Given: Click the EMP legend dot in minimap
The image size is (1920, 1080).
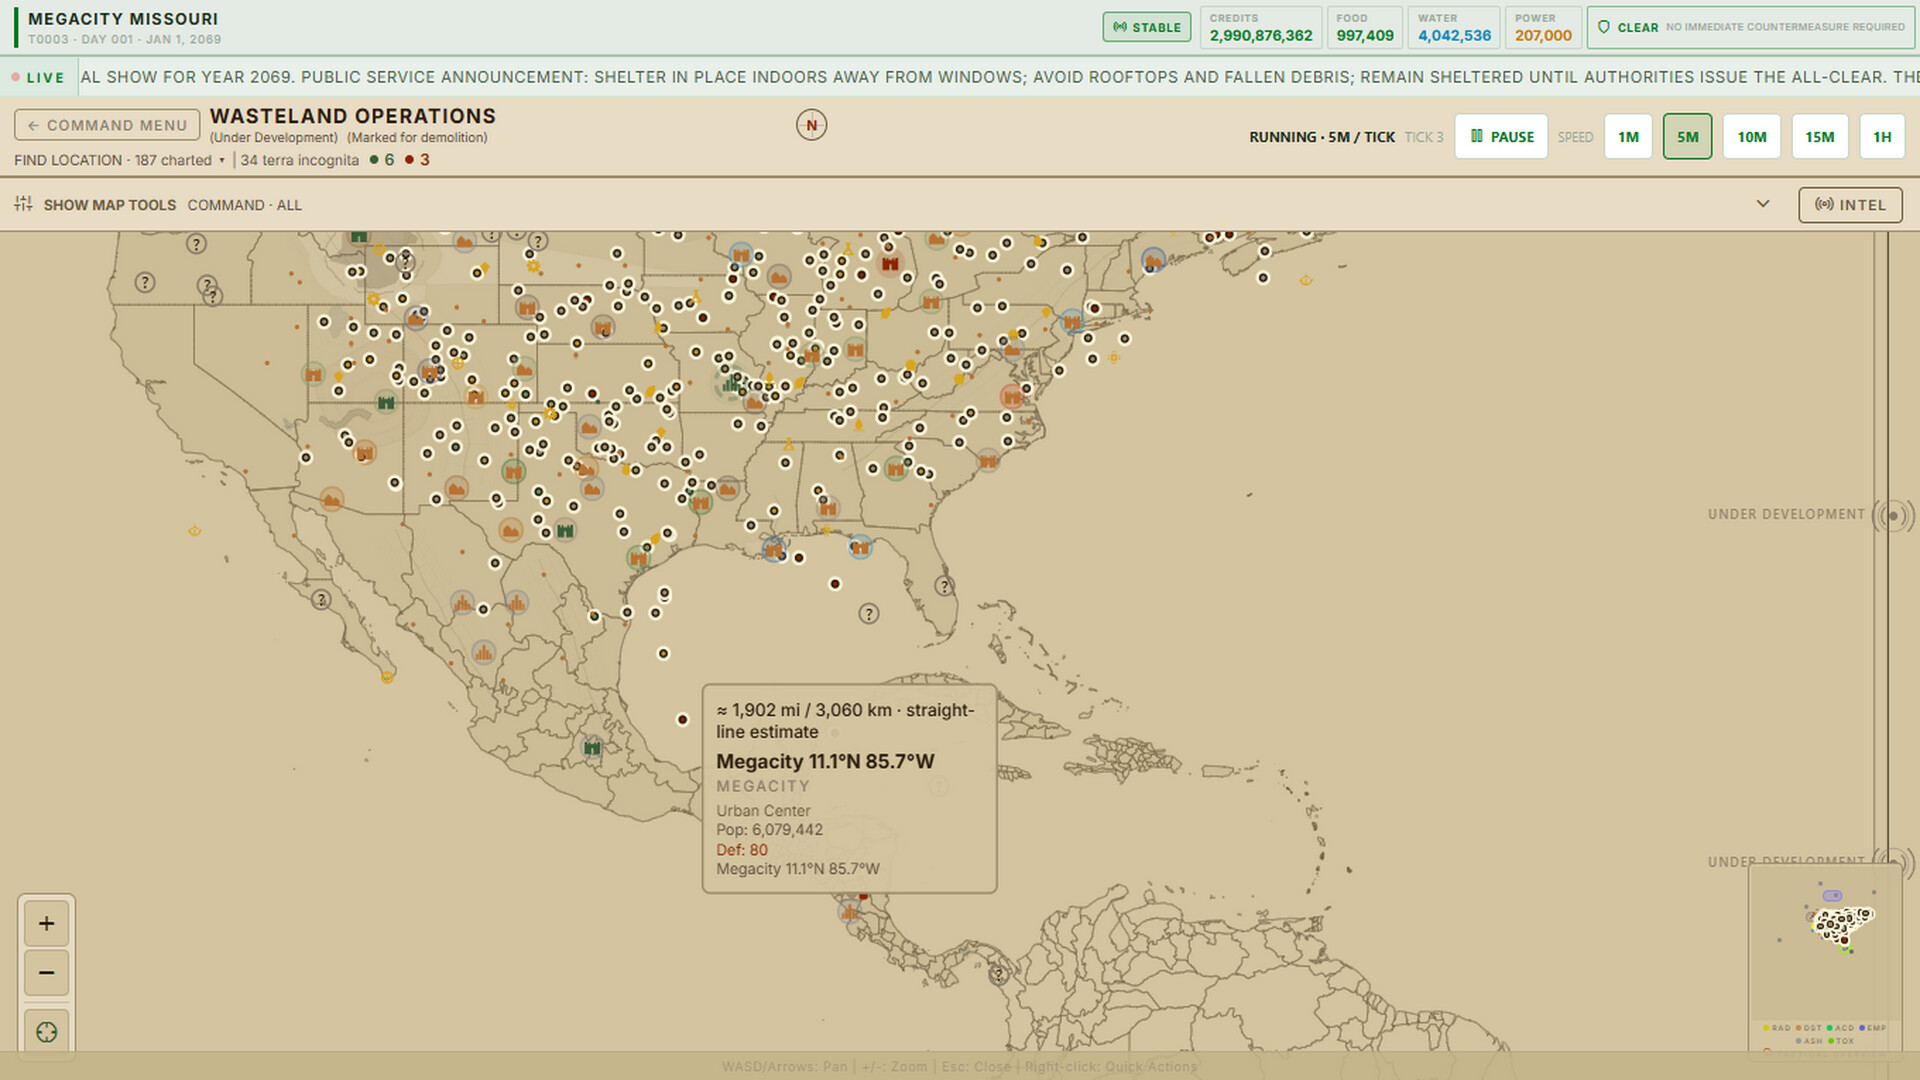Looking at the screenshot, I should pyautogui.click(x=1861, y=1028).
